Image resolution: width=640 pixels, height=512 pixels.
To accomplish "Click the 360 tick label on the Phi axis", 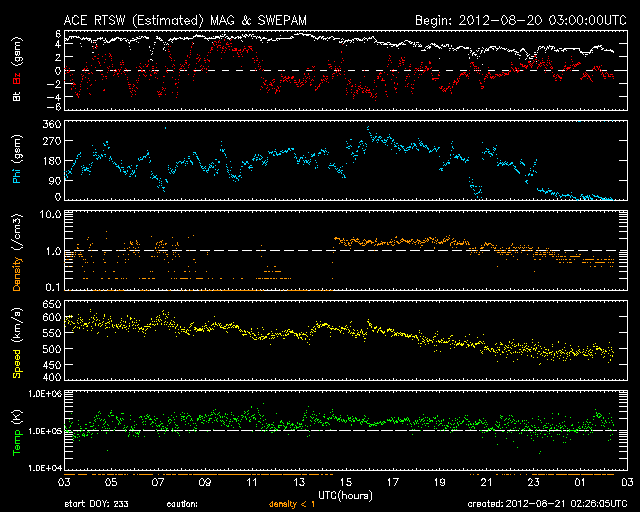I will (x=51, y=124).
